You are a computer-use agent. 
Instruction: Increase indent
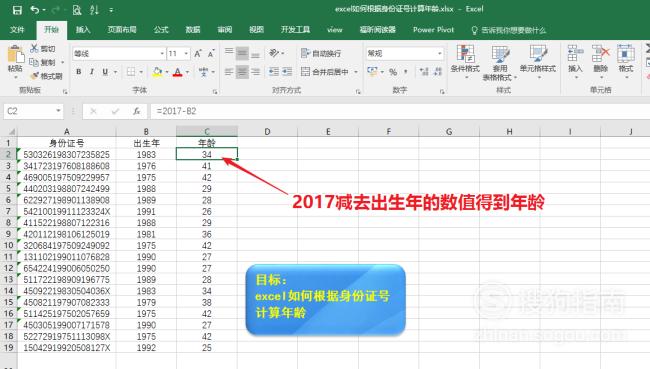(x=287, y=72)
